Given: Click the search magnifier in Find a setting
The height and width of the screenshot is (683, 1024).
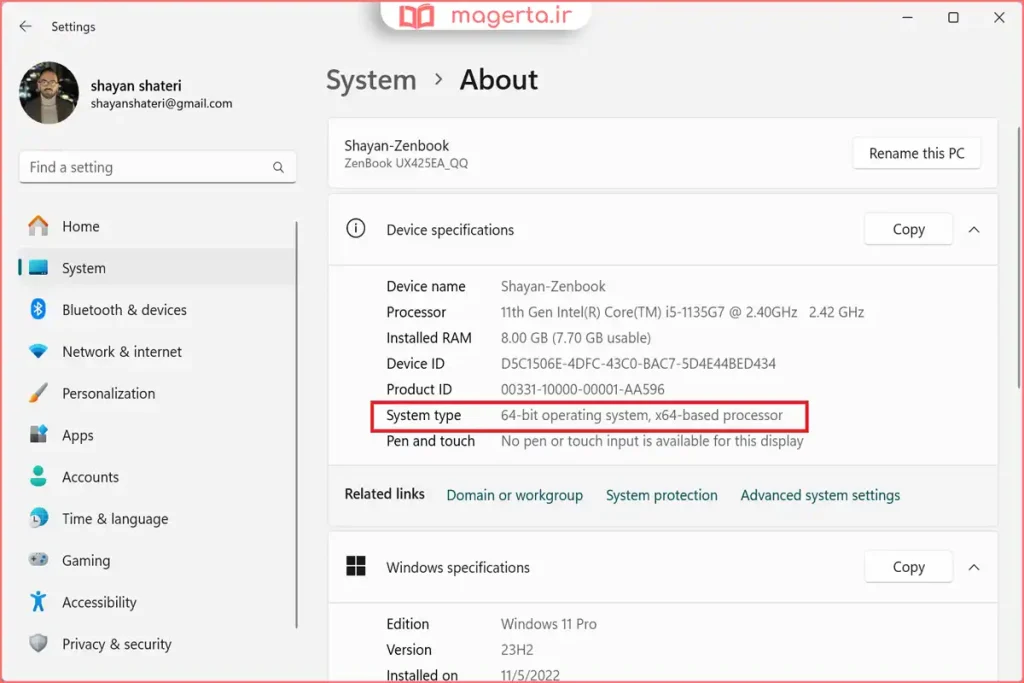Looking at the screenshot, I should pos(278,167).
